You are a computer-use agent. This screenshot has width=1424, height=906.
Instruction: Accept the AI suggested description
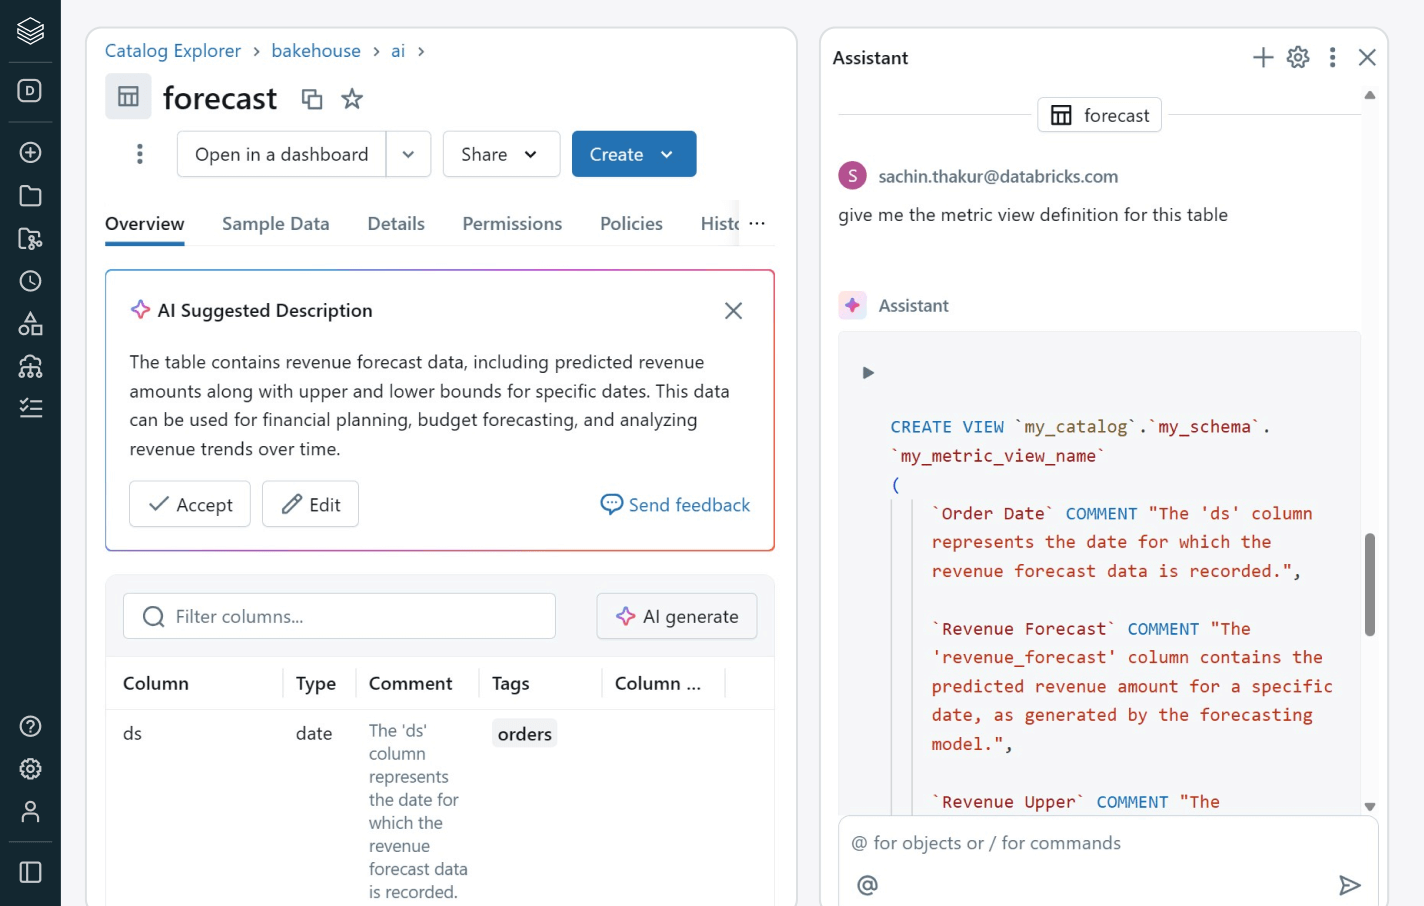click(x=190, y=505)
